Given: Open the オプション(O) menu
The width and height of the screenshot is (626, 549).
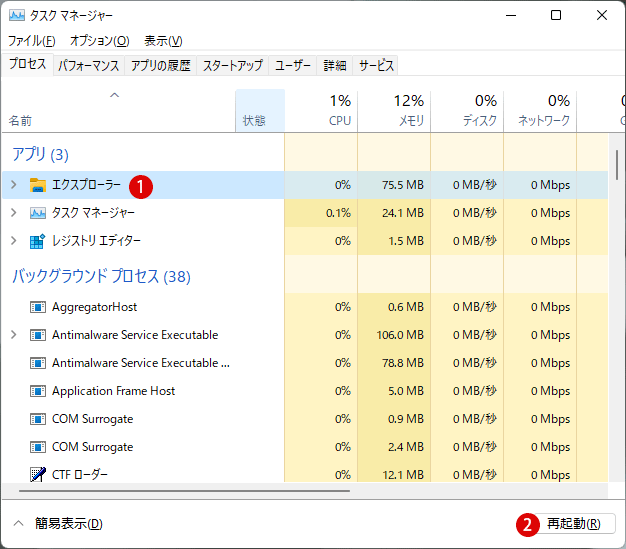Looking at the screenshot, I should tap(99, 41).
